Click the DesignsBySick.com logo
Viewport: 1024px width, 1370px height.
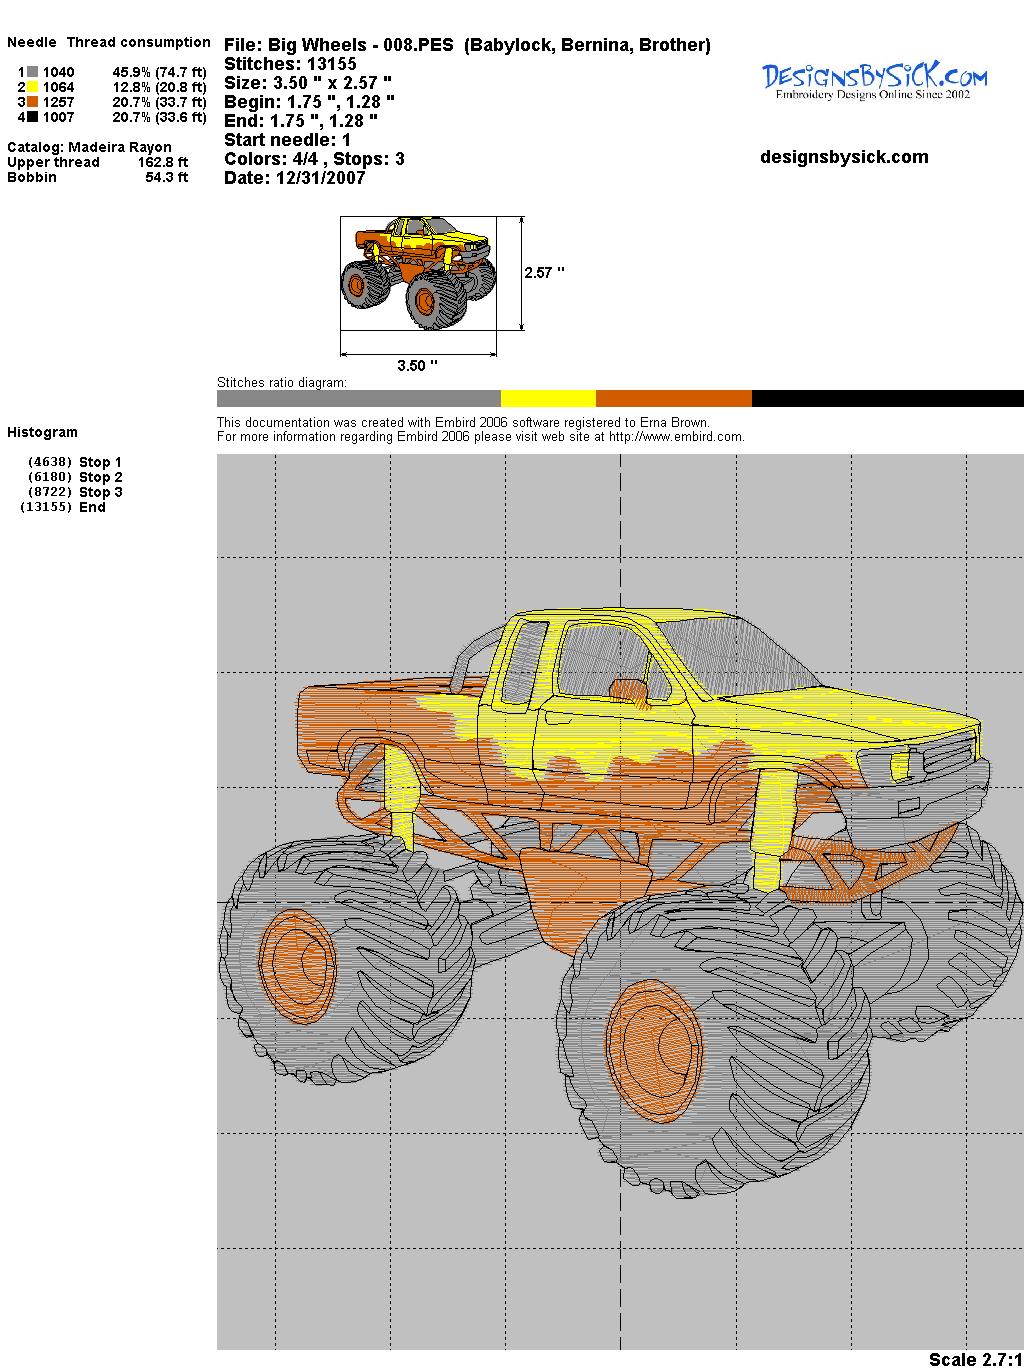[x=874, y=80]
